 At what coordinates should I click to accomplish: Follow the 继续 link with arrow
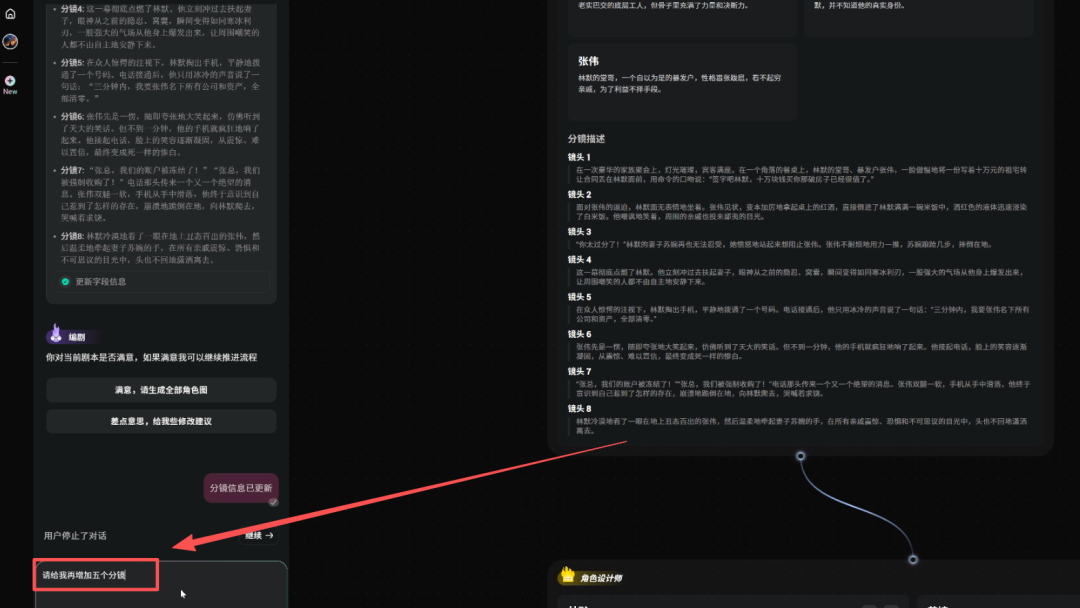[x=258, y=535]
